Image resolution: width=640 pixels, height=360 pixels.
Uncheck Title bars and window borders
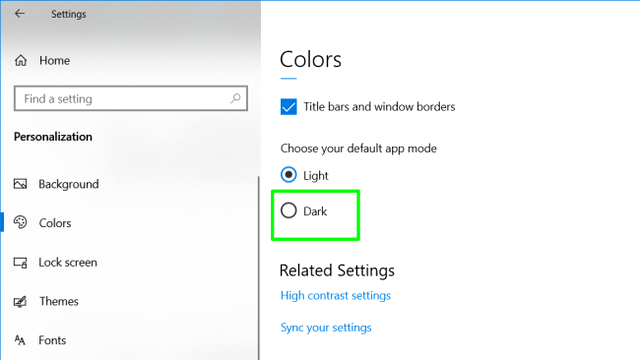289,107
